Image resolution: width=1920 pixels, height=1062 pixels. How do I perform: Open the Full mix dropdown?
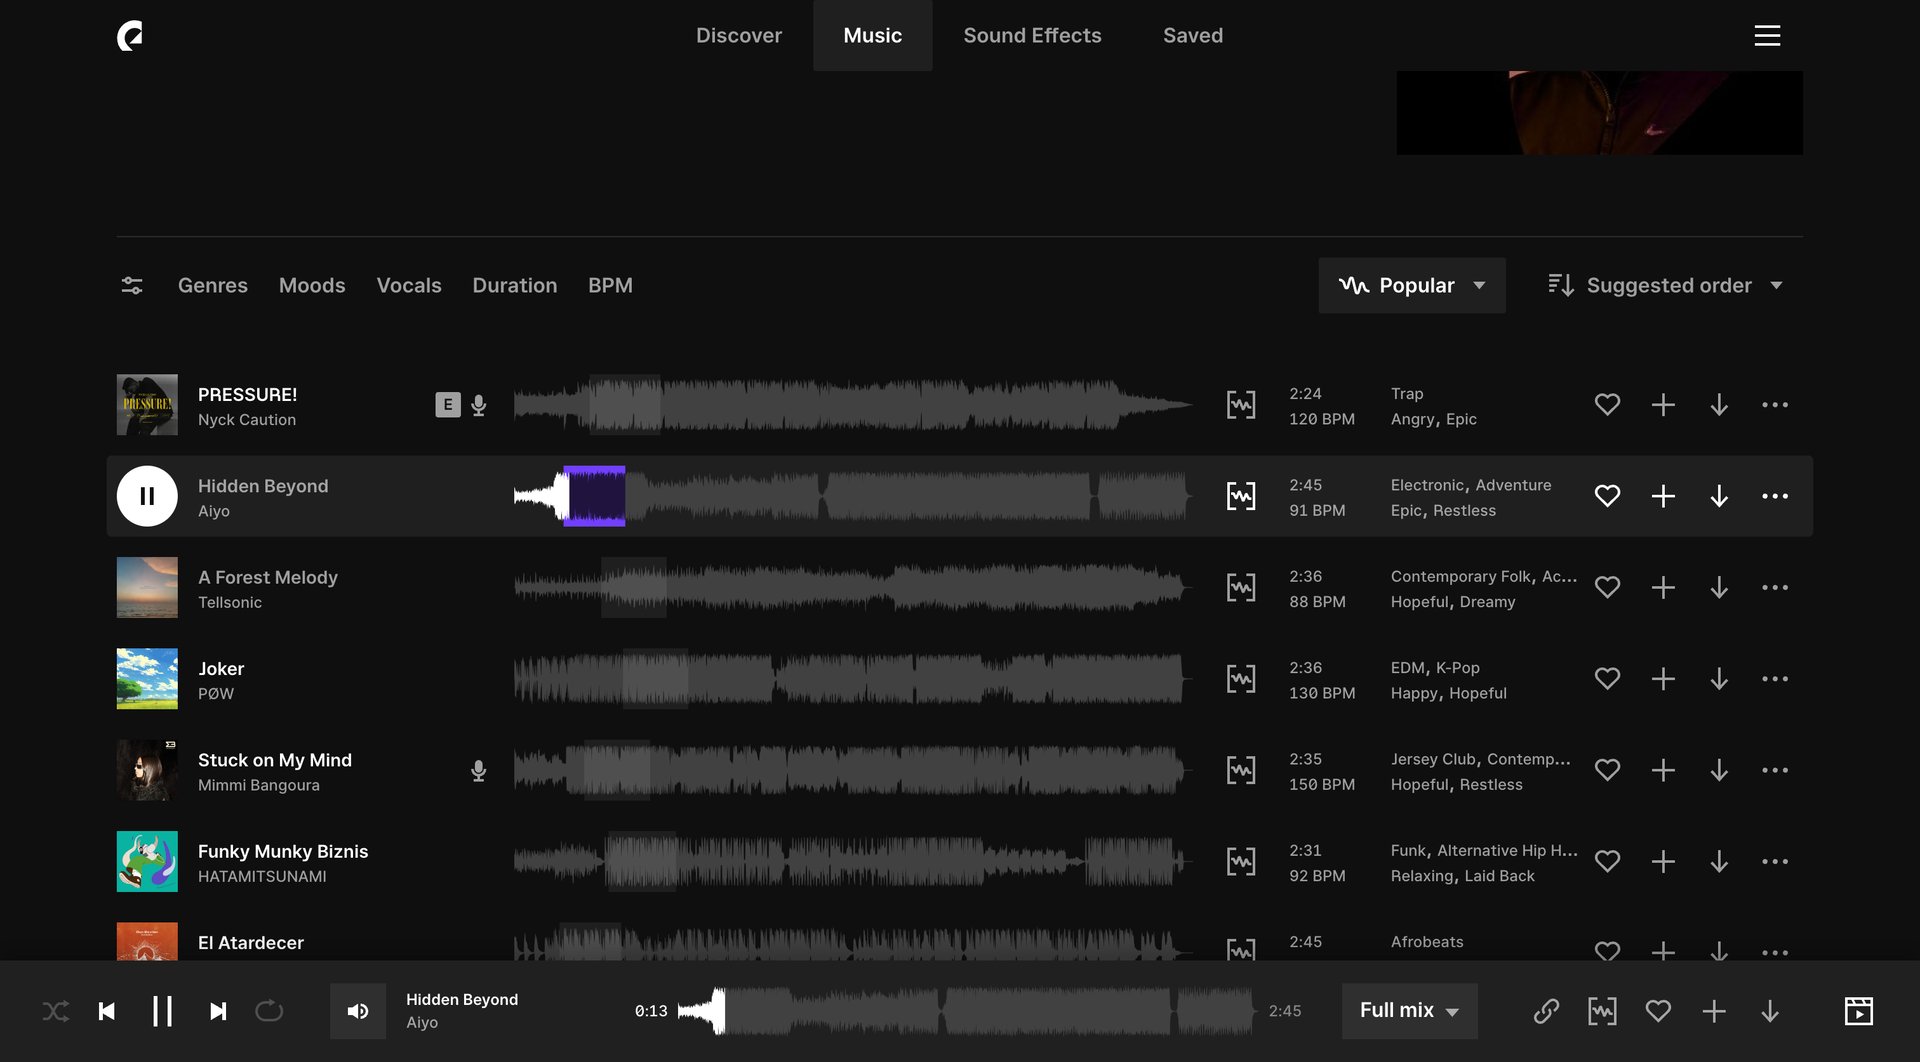tap(1408, 1011)
